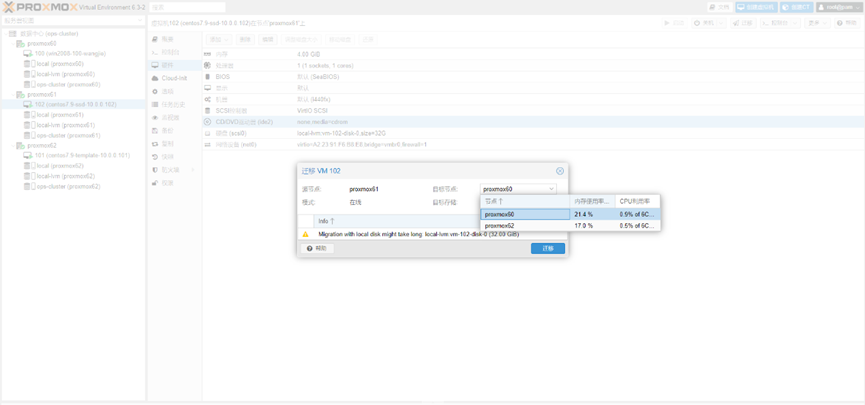Select storage ops-cluster (proxmox61)

coord(68,135)
